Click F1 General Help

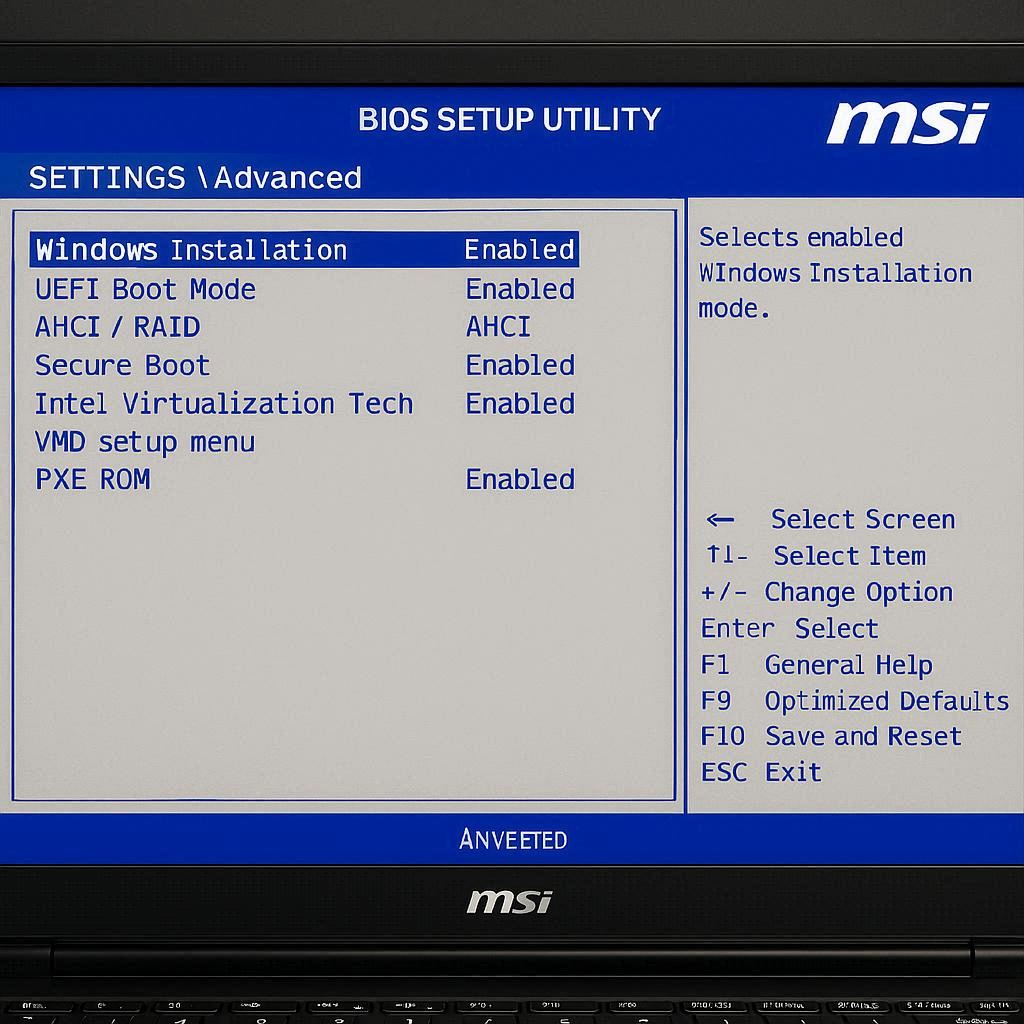[x=816, y=665]
